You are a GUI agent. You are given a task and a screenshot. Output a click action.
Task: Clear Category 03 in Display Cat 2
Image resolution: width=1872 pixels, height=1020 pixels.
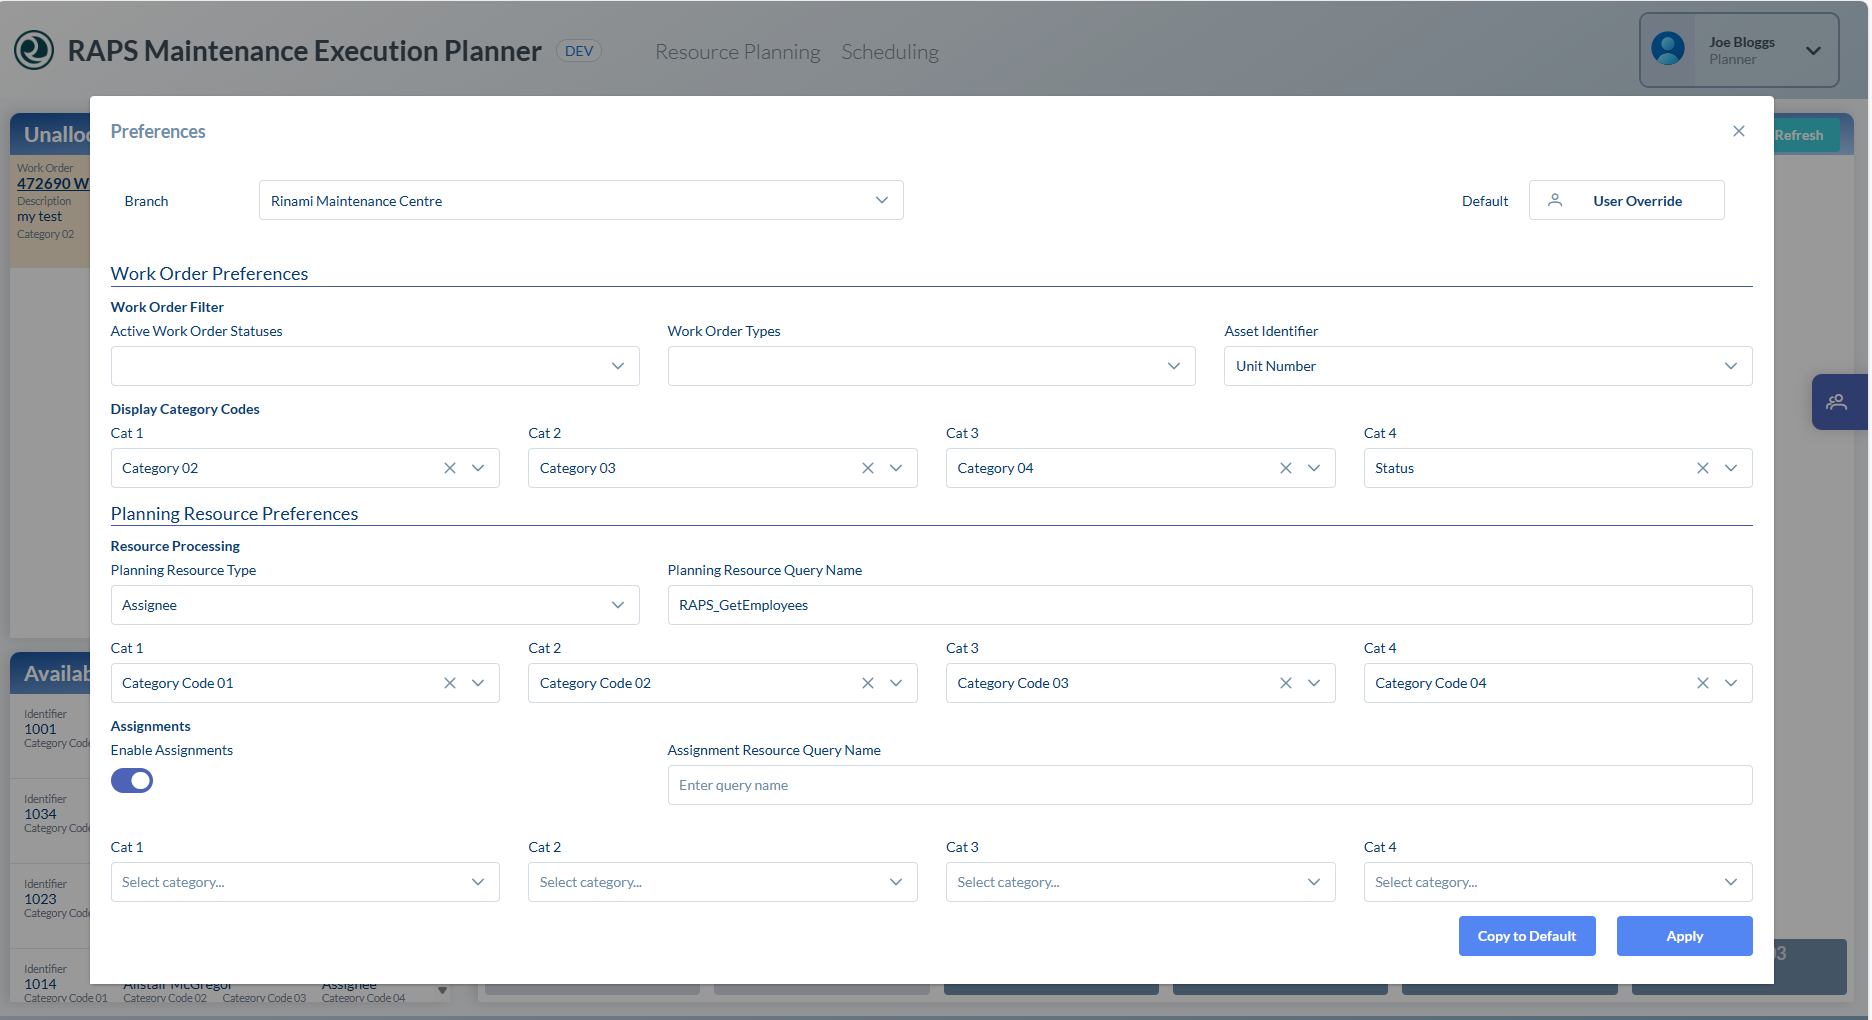click(868, 468)
